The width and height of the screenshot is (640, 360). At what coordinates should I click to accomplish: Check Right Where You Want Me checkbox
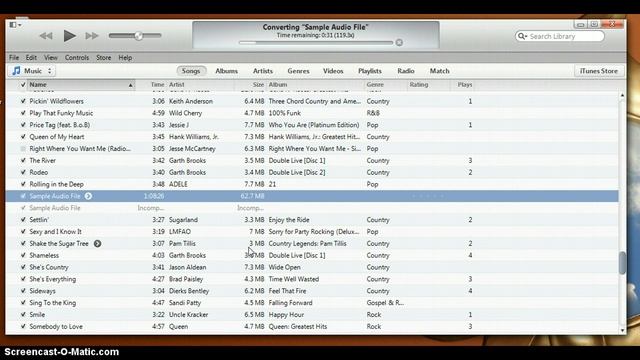tap(23, 149)
